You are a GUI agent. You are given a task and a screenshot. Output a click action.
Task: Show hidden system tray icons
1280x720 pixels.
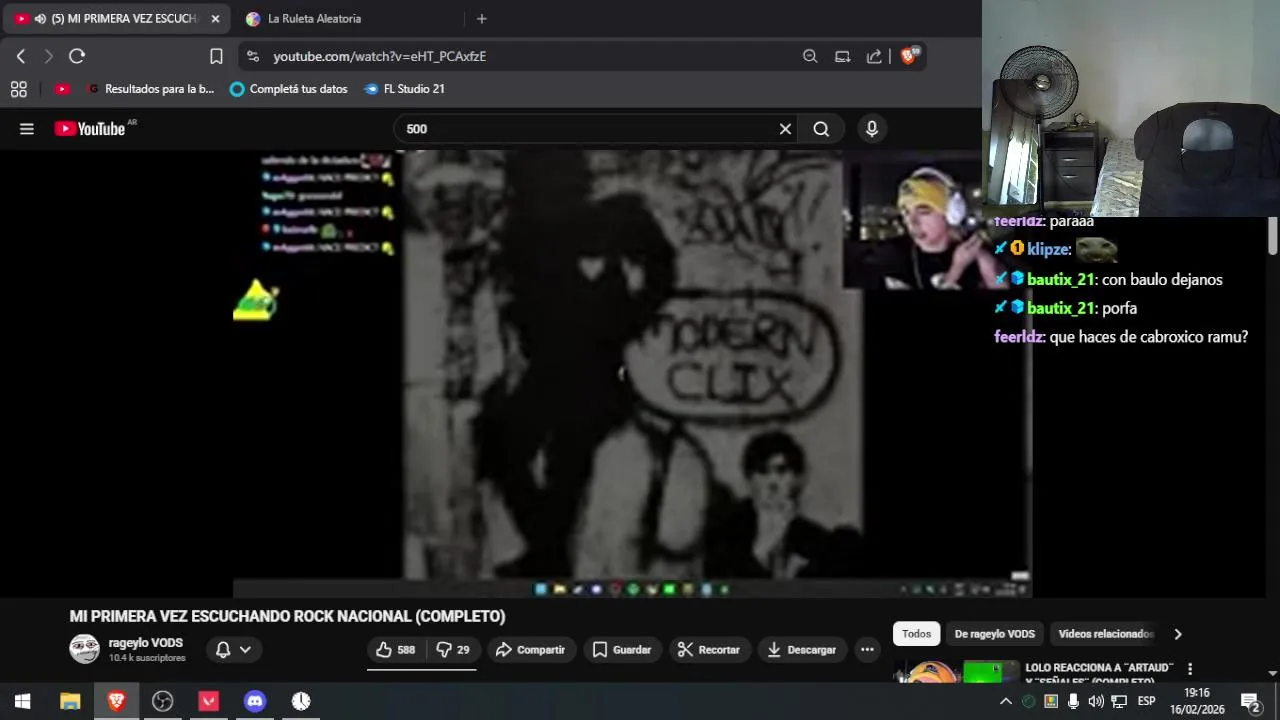click(1006, 701)
